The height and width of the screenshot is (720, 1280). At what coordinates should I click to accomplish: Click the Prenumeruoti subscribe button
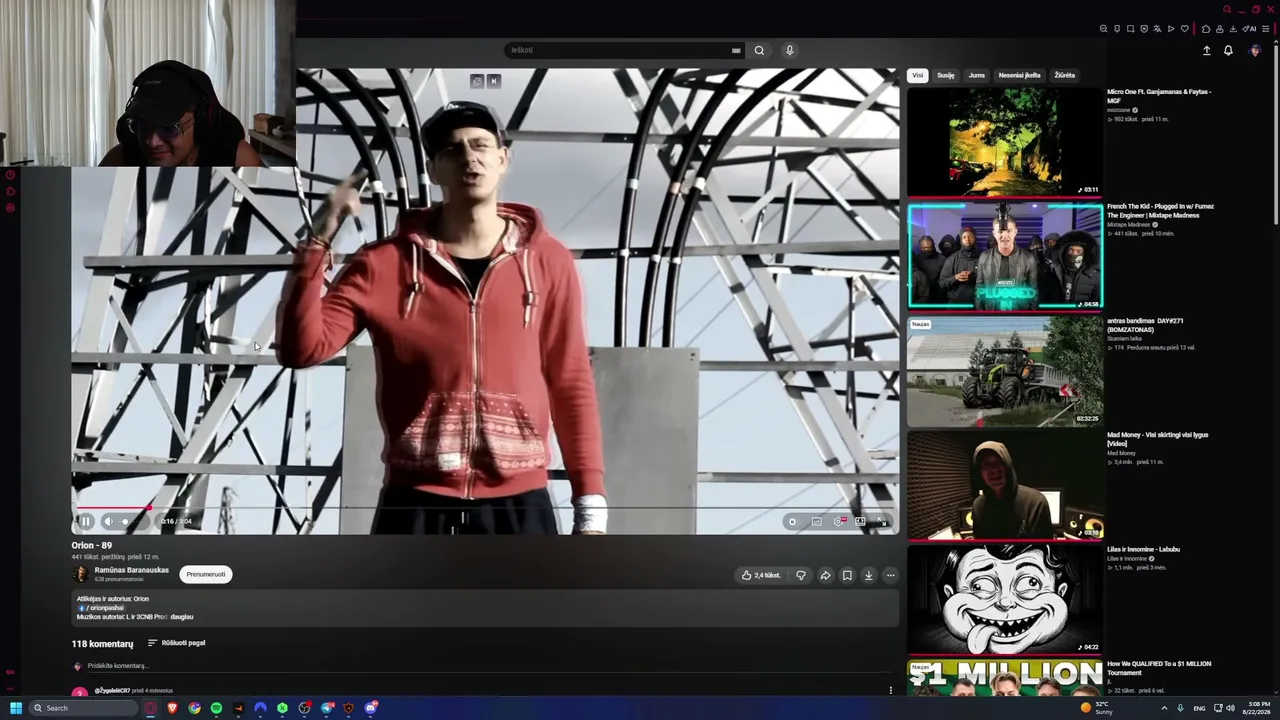pyautogui.click(x=206, y=574)
